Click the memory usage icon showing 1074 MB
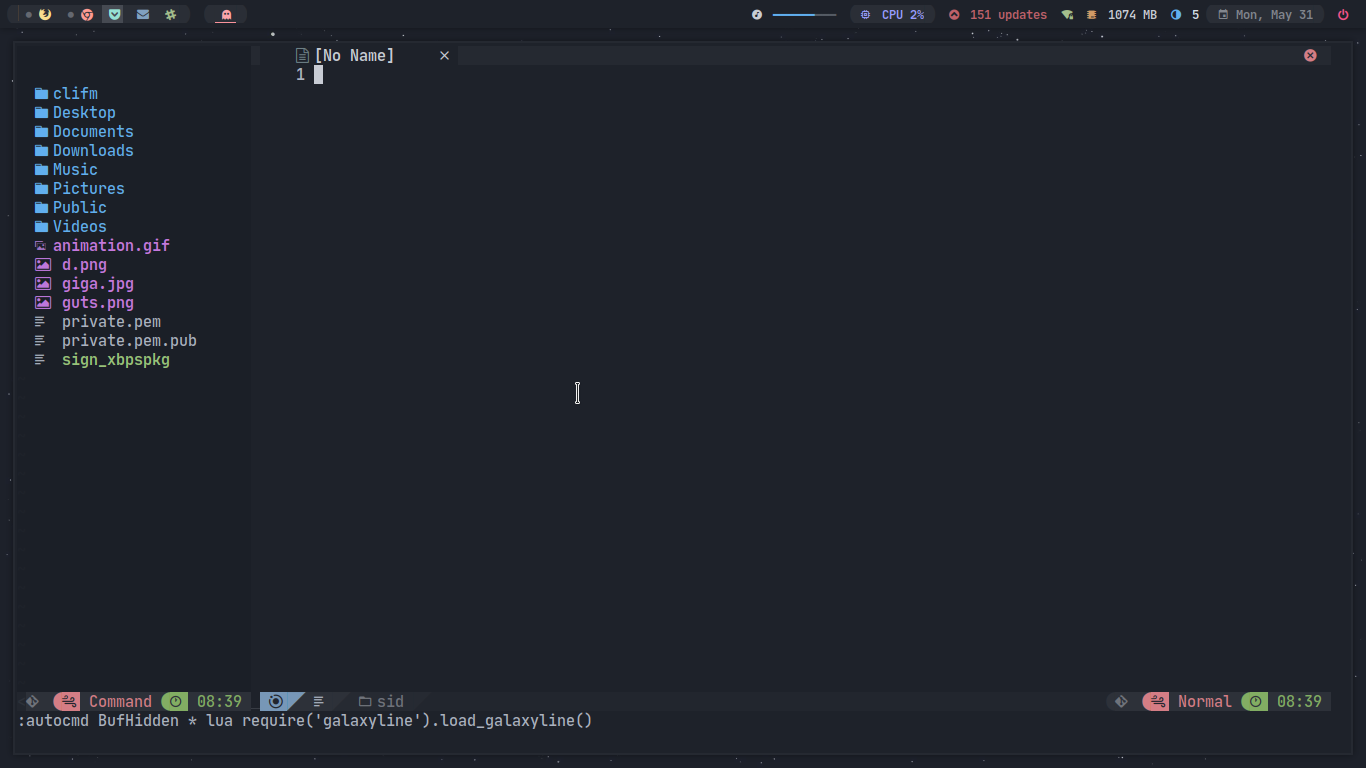This screenshot has height=768, width=1366. pyautogui.click(x=1090, y=14)
